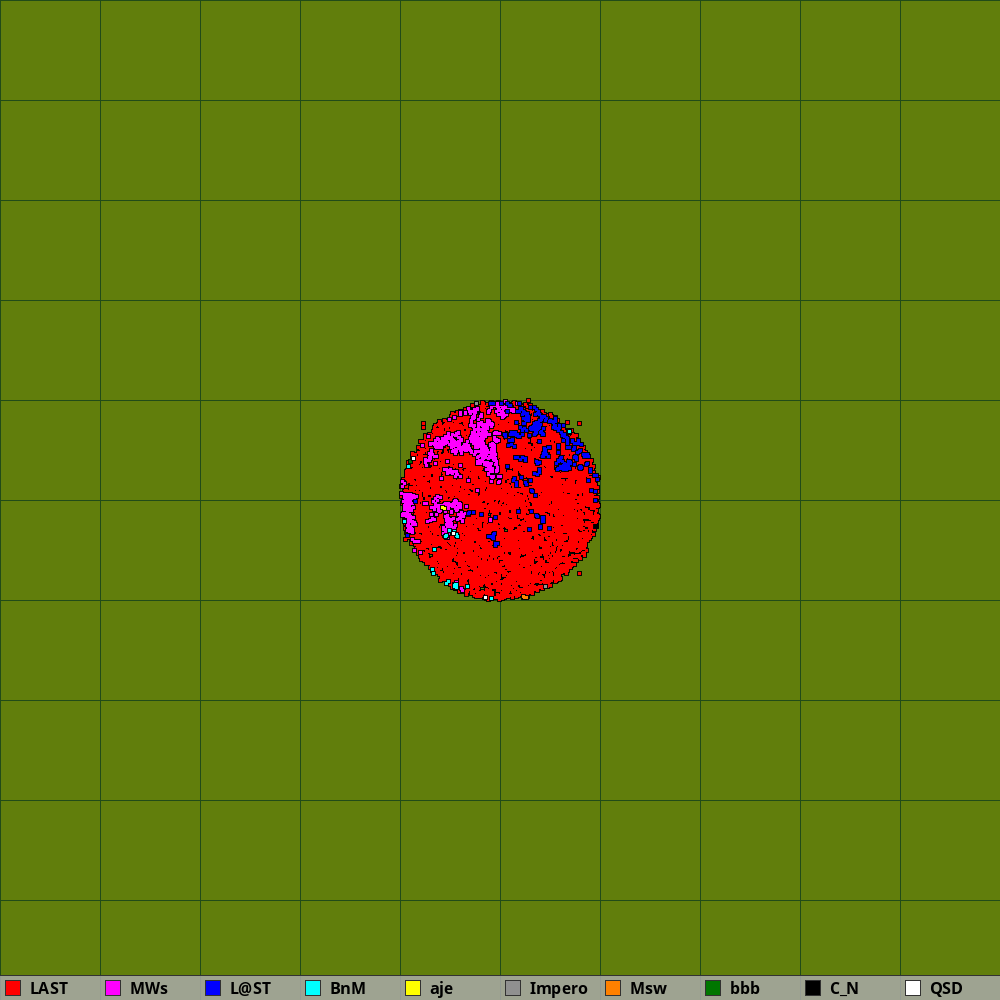
Task: Select the blue L@ST legend swatch
Action: tap(213, 988)
